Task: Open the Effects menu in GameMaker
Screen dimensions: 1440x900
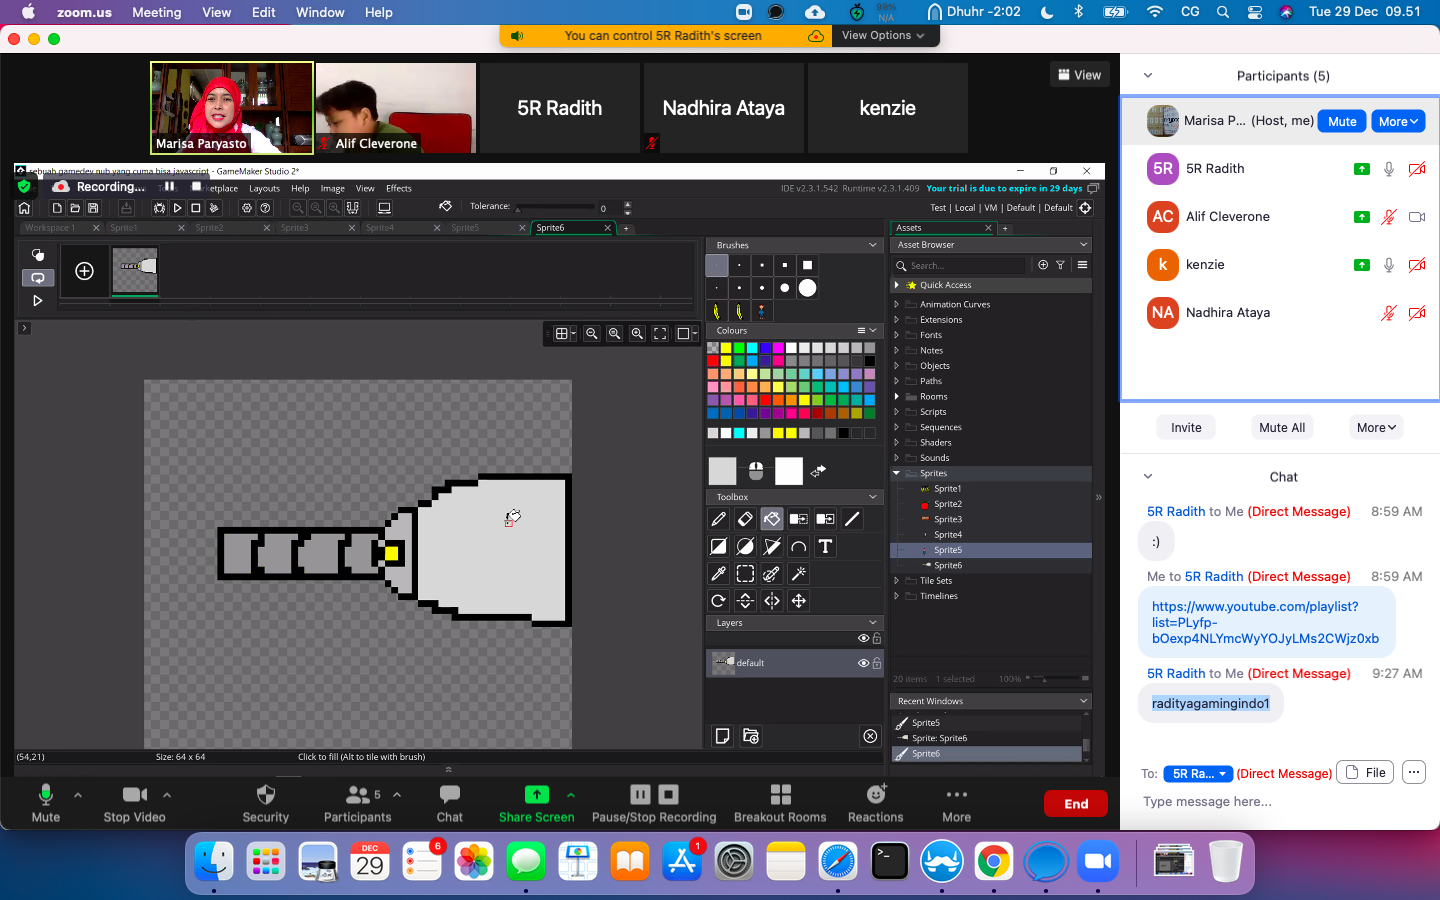Action: (x=399, y=188)
